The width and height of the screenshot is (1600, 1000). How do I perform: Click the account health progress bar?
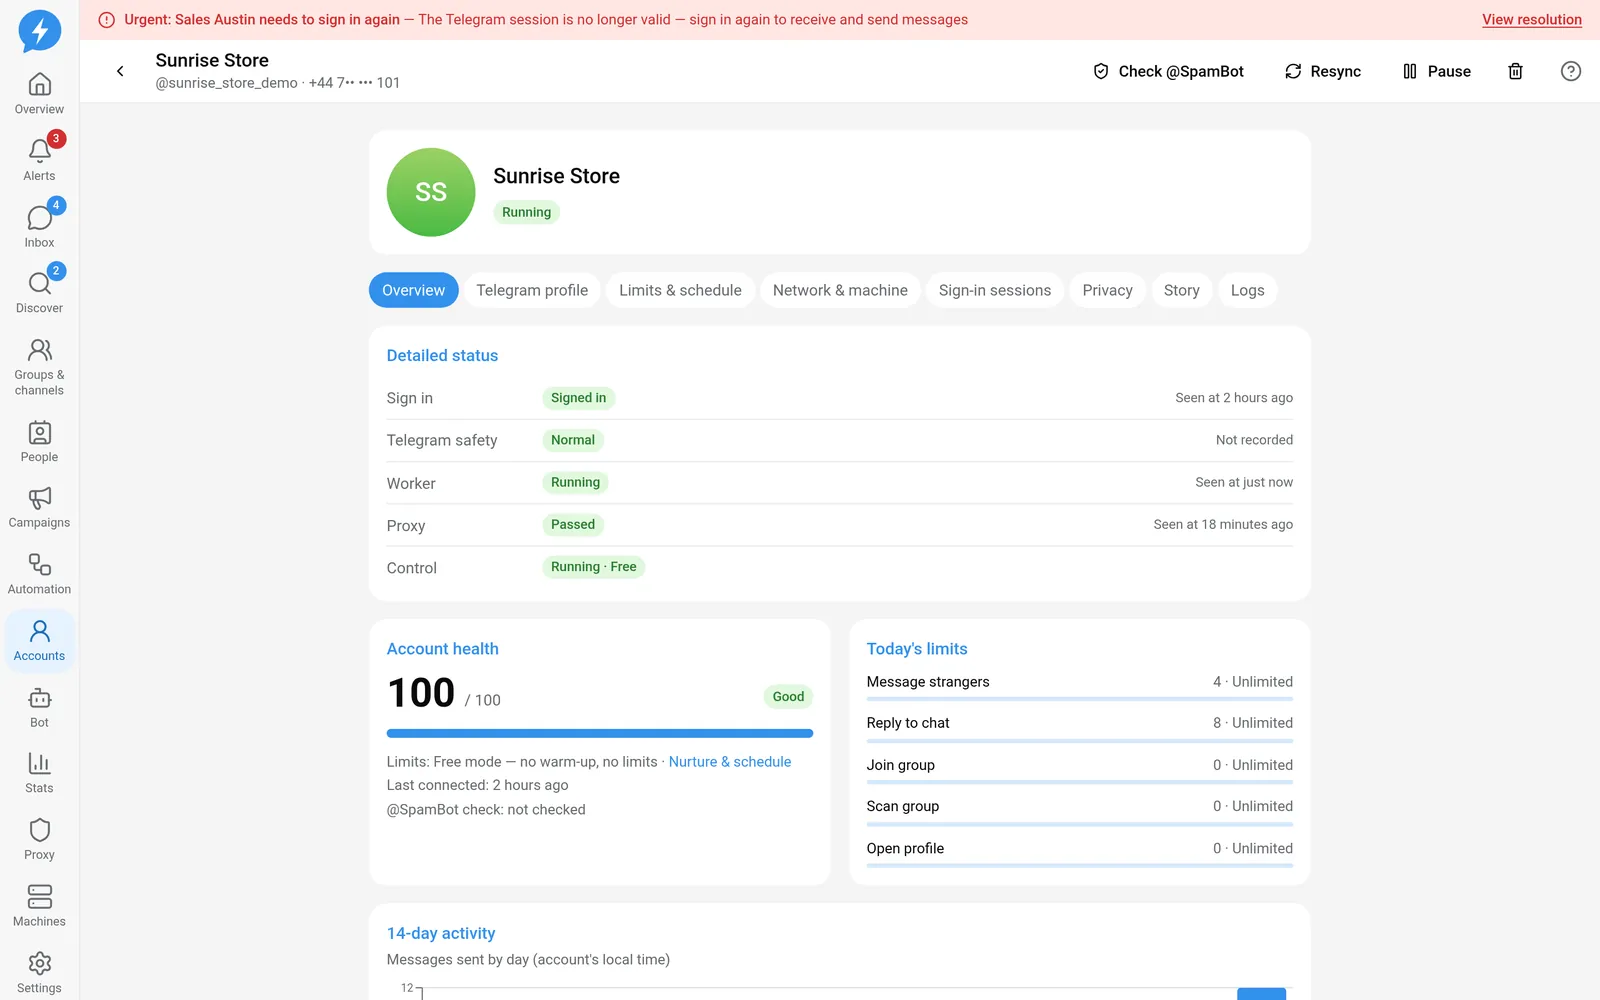(600, 733)
